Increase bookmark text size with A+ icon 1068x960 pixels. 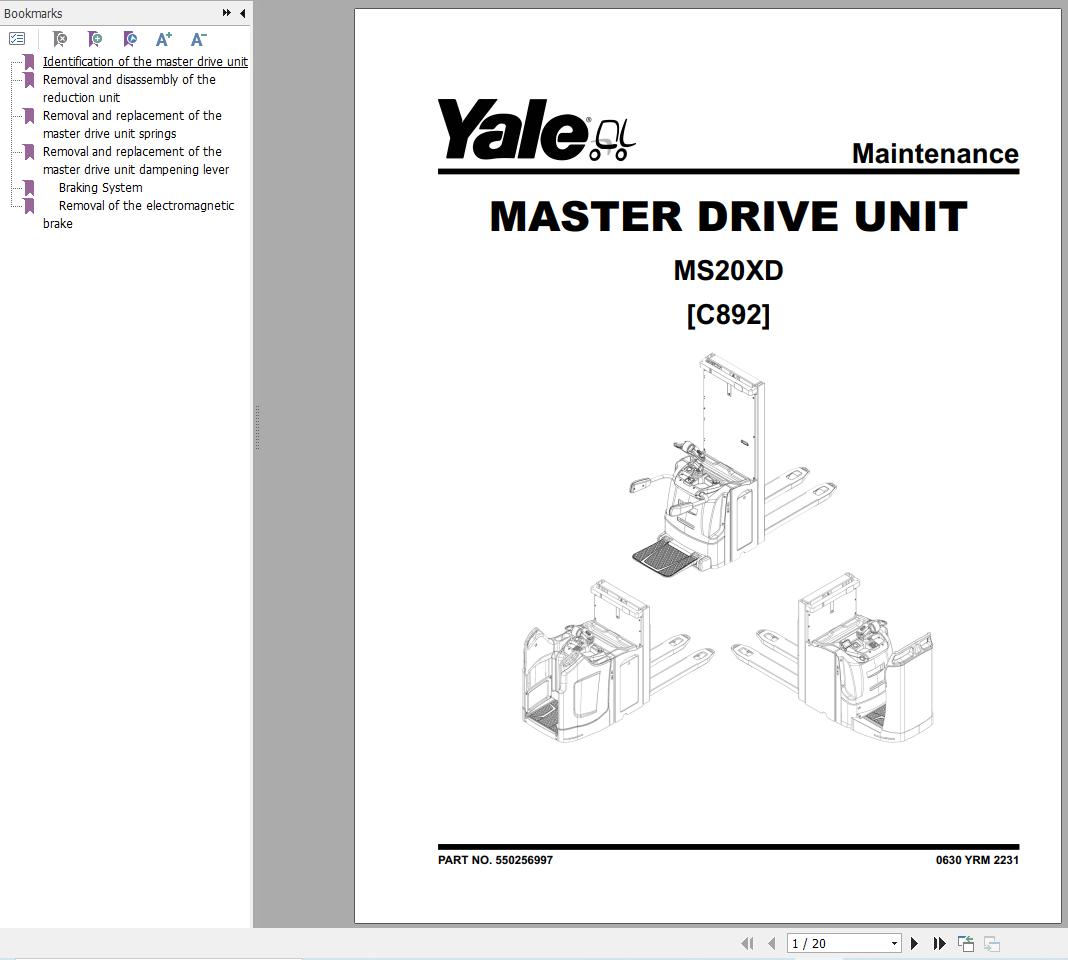tap(164, 39)
